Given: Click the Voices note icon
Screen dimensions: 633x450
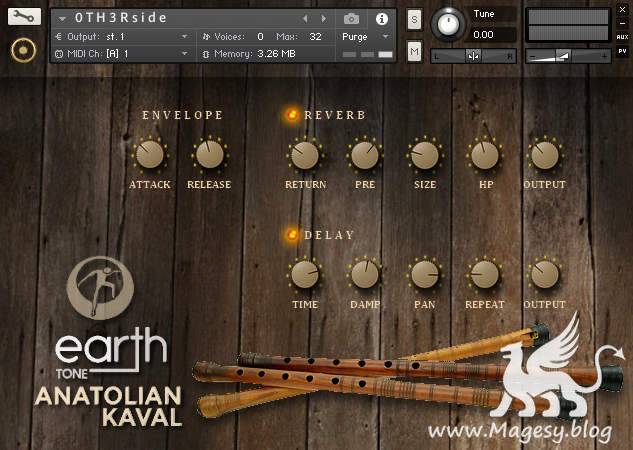Looking at the screenshot, I should pyautogui.click(x=206, y=37).
